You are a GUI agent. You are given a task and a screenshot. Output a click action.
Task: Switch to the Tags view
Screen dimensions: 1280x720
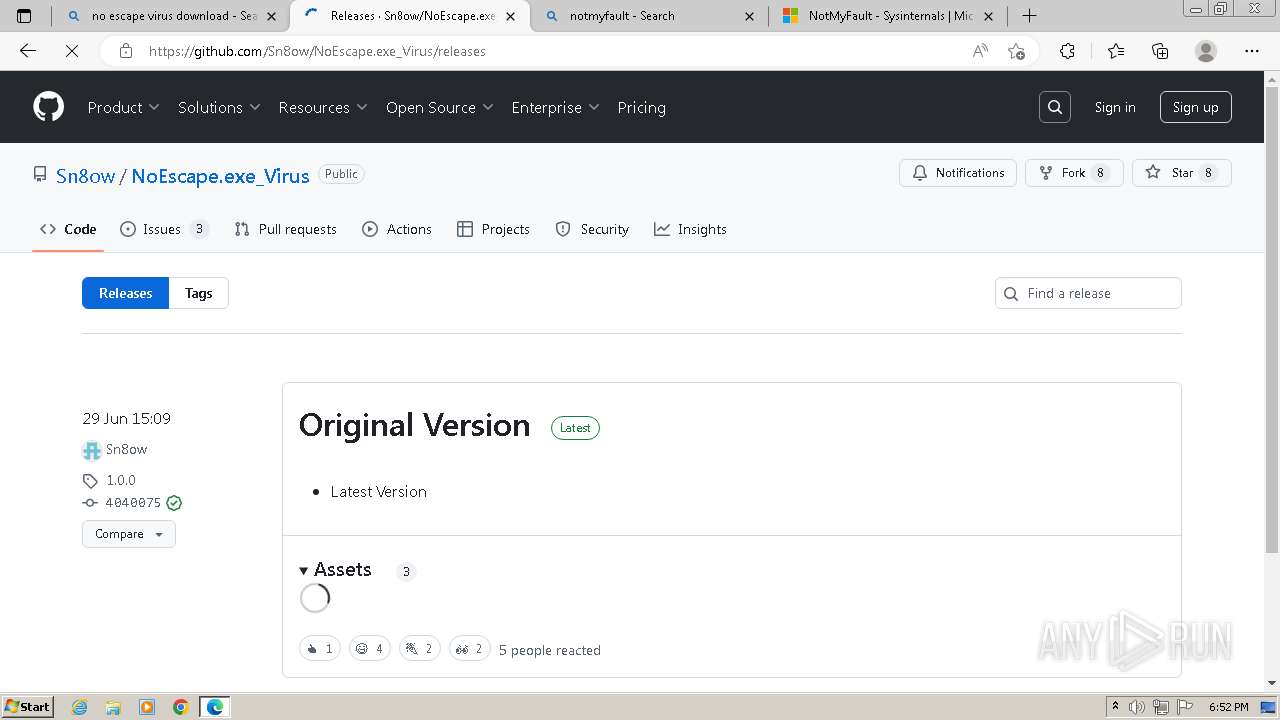click(x=198, y=293)
